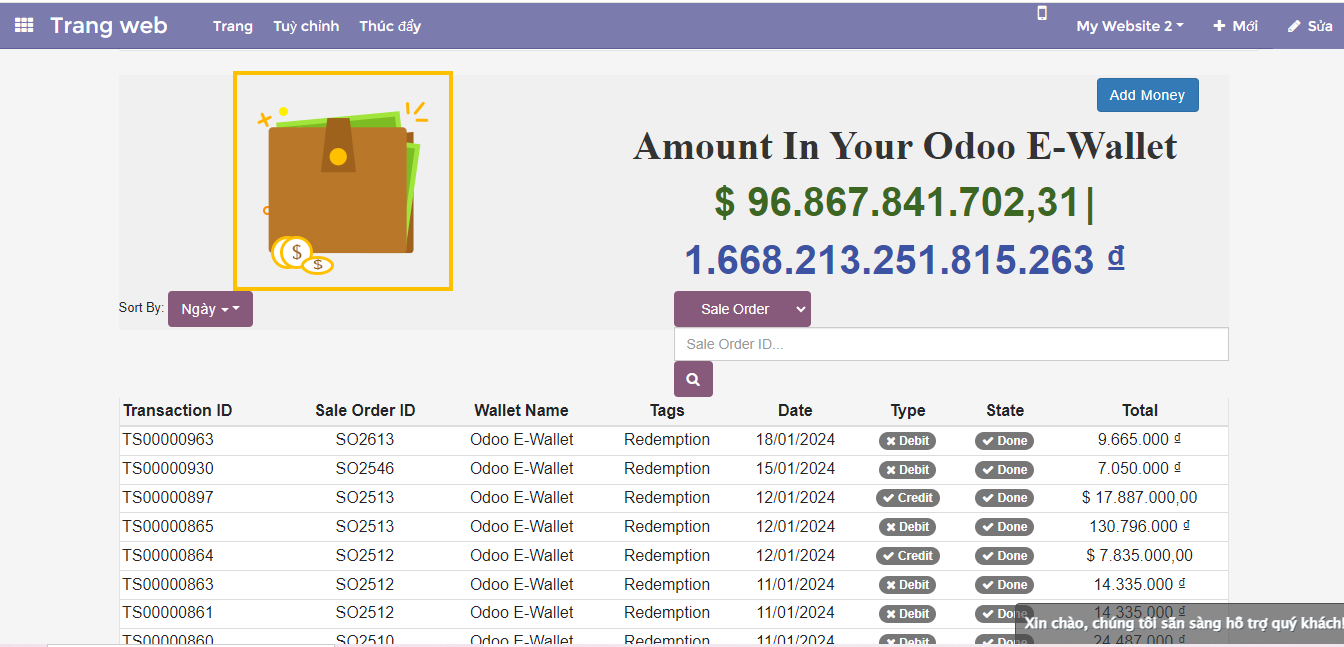Screen dimensions: 1344x647
Task: Click Debit badge for TS00000865
Action: pyautogui.click(x=907, y=527)
